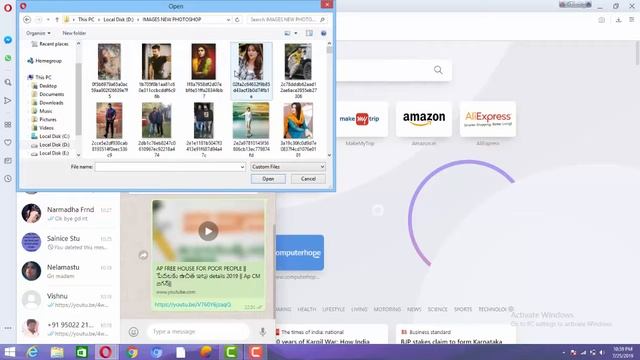Open the news panel icon in sidebar

point(8,161)
